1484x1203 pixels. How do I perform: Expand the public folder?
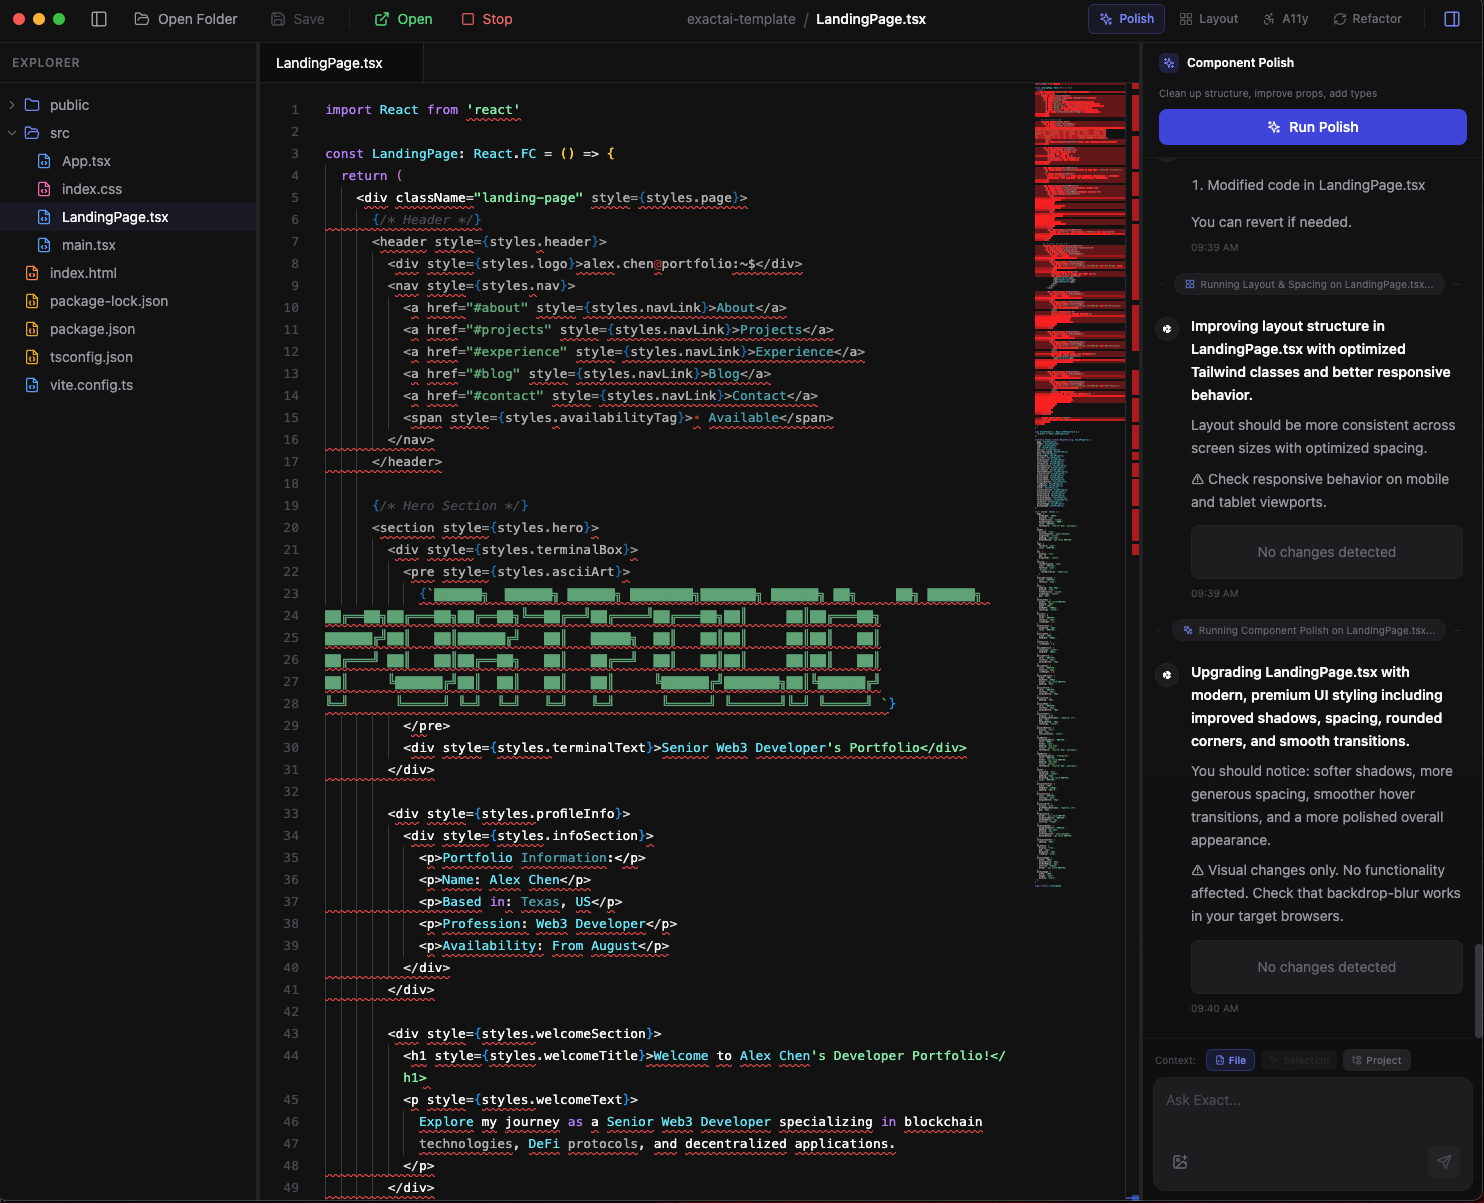(12, 105)
